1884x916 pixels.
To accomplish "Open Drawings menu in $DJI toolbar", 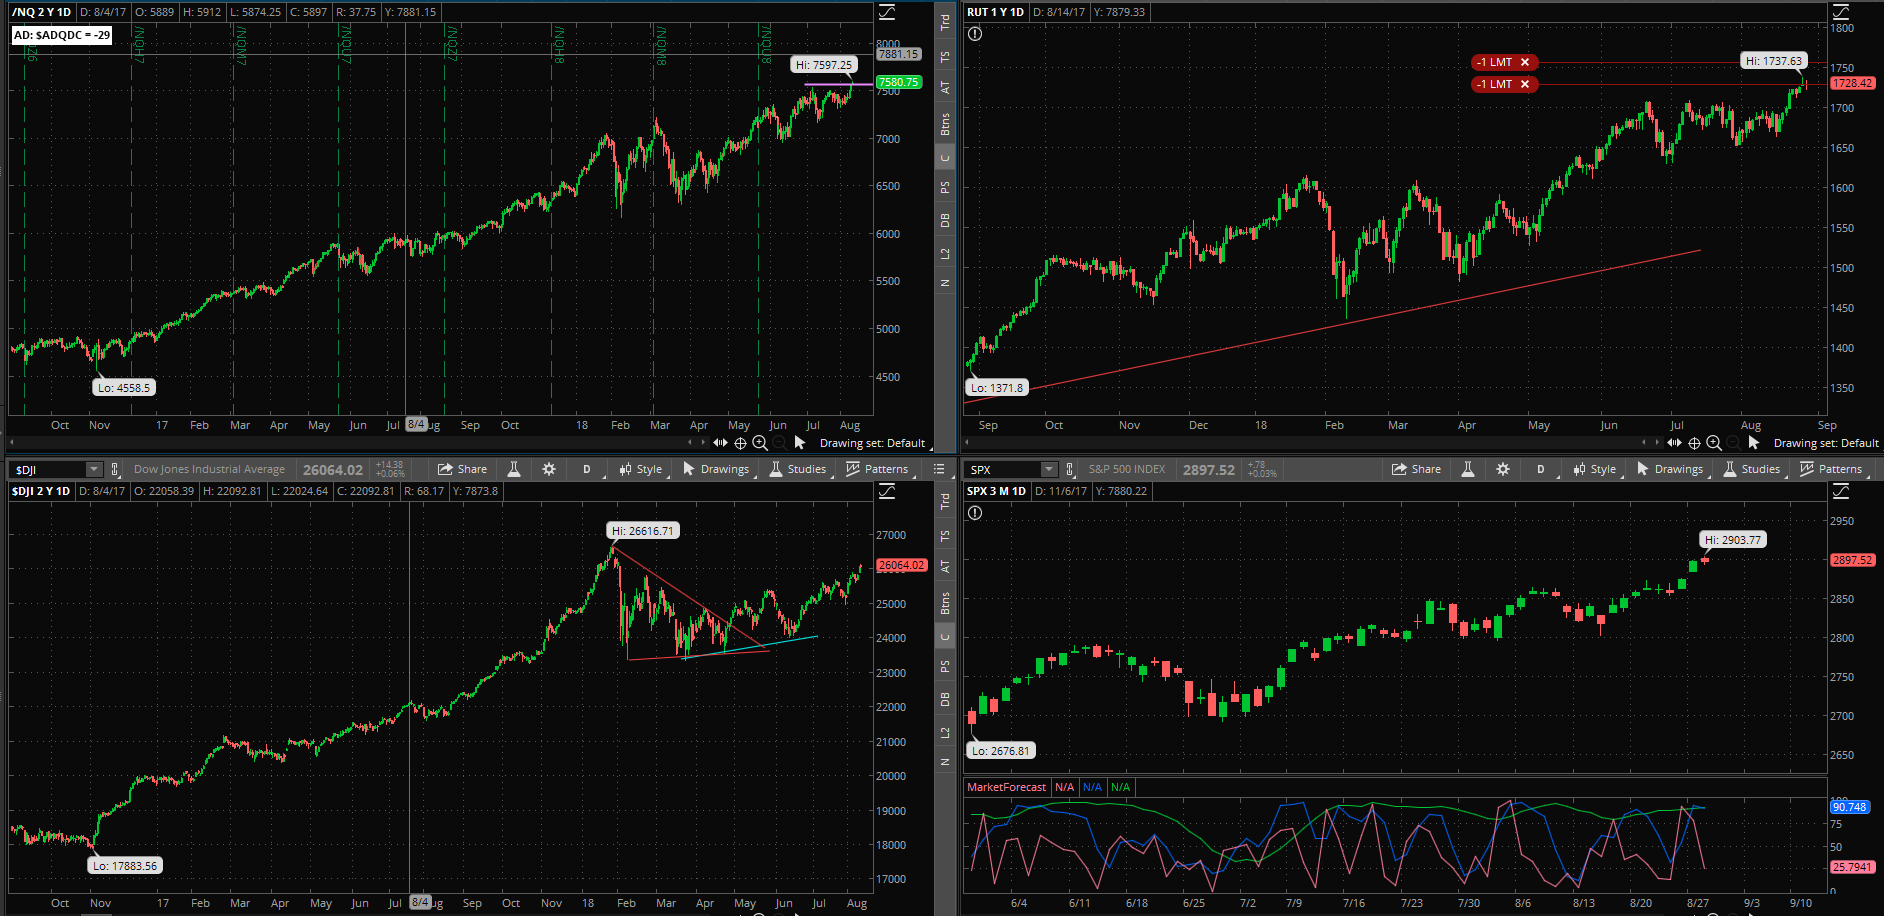I will (716, 469).
